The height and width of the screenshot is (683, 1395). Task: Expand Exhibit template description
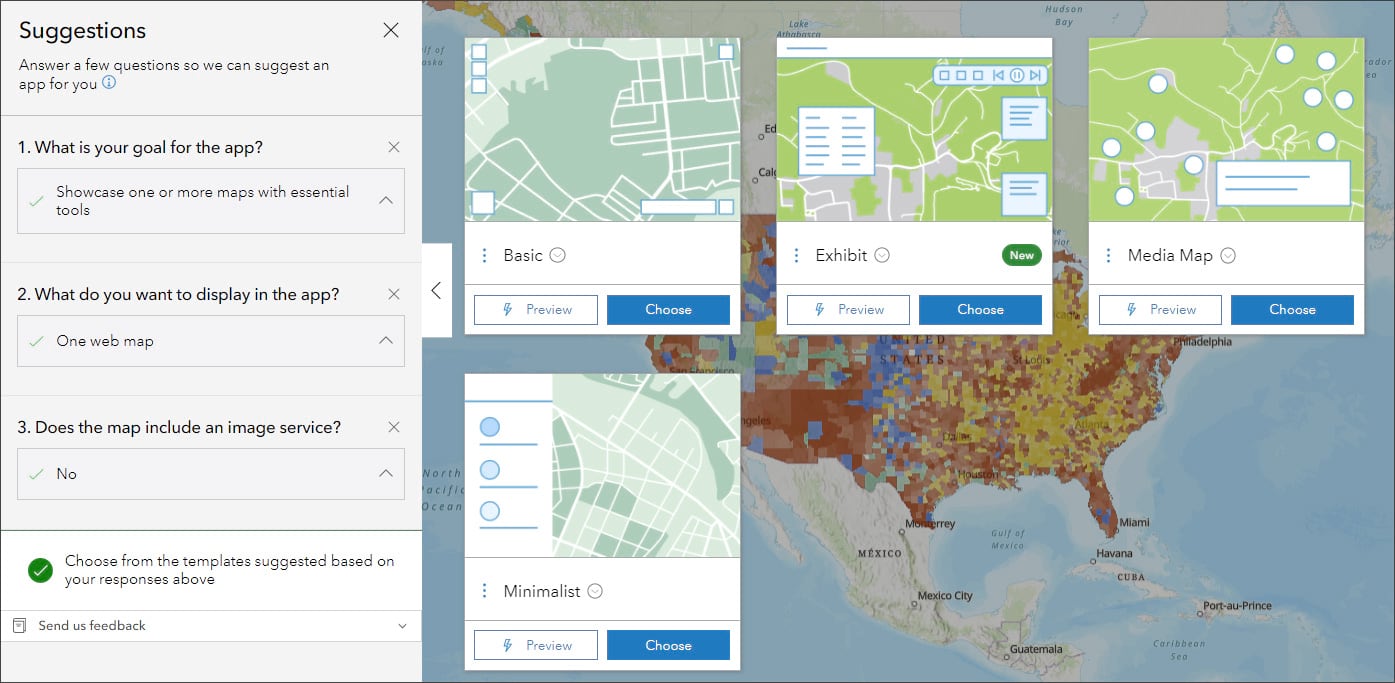coord(882,255)
